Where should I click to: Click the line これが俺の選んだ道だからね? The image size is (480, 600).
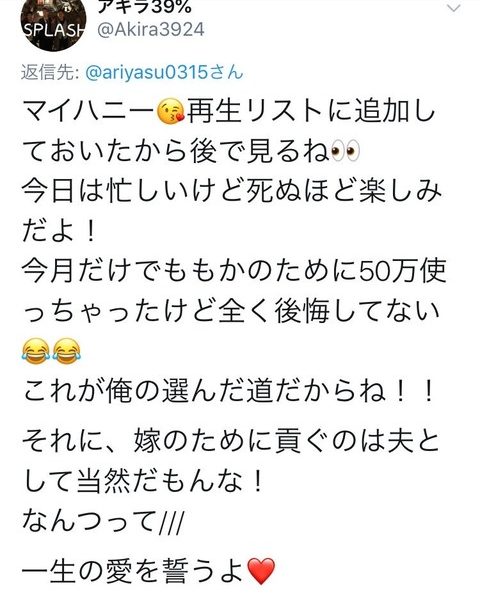[228, 391]
